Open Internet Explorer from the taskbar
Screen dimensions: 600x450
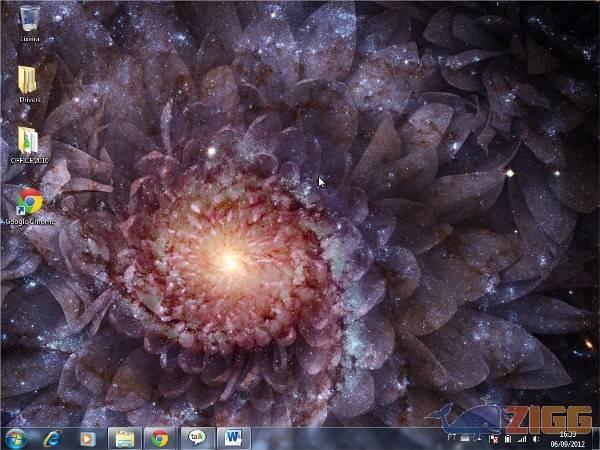pos(52,439)
